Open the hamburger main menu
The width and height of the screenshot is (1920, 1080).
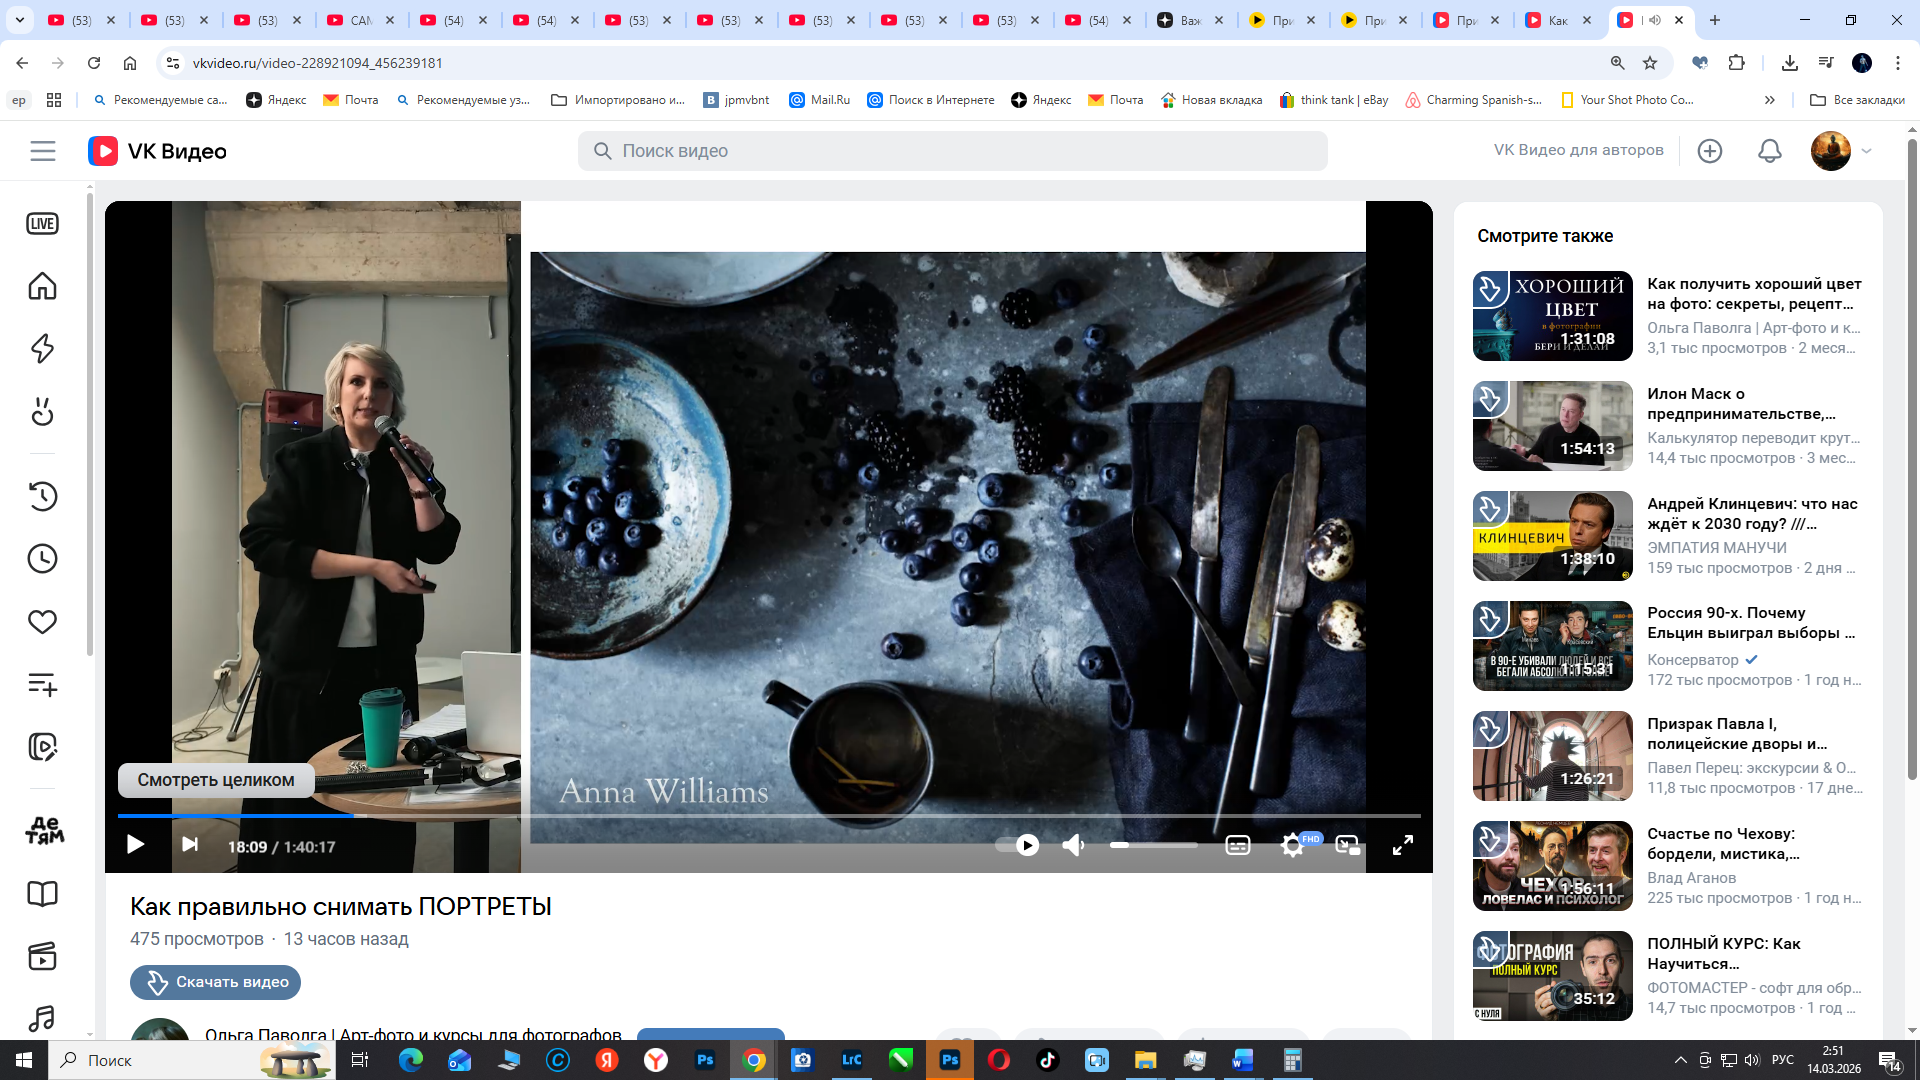pyautogui.click(x=42, y=151)
